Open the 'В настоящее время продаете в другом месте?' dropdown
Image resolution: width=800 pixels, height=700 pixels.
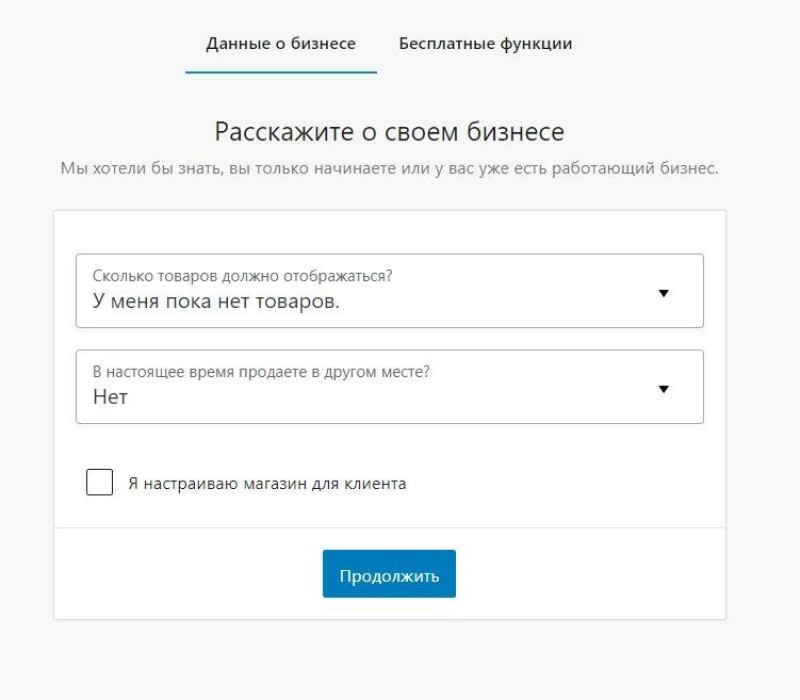tap(390, 387)
